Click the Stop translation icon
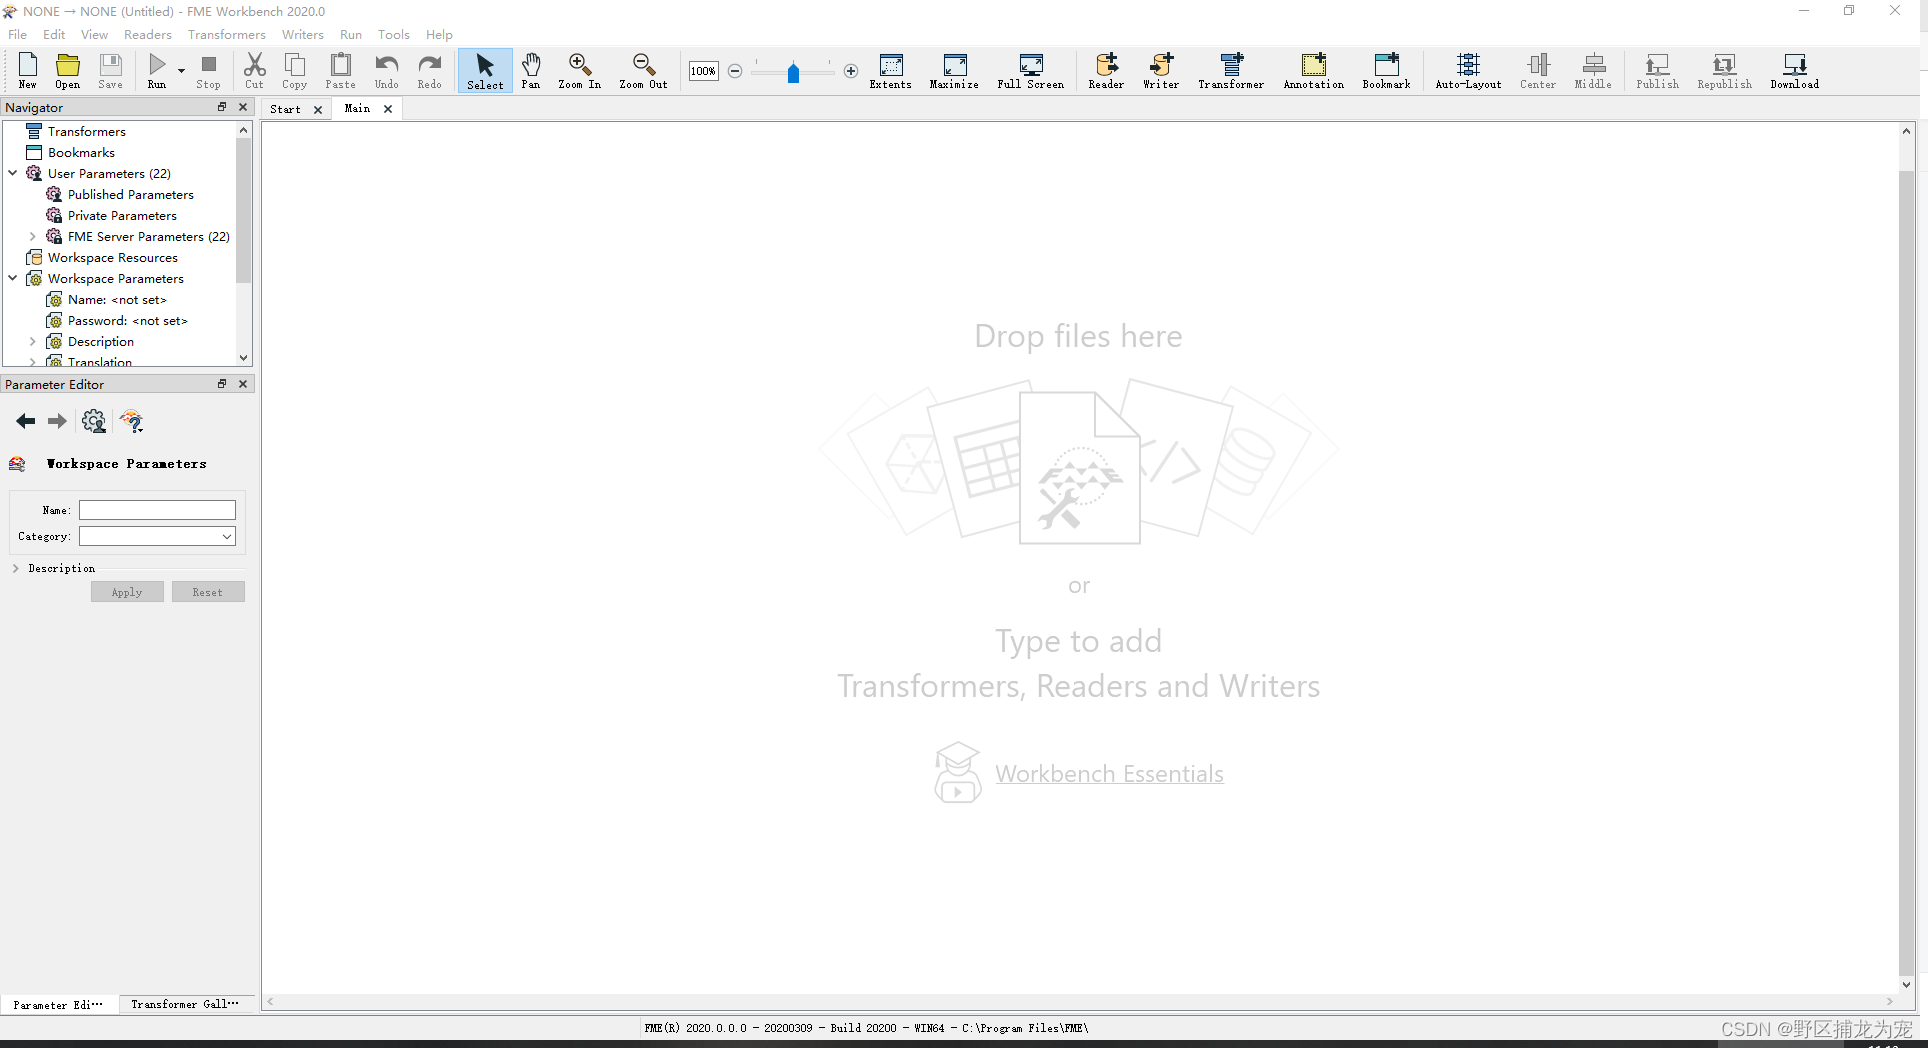 click(x=208, y=71)
